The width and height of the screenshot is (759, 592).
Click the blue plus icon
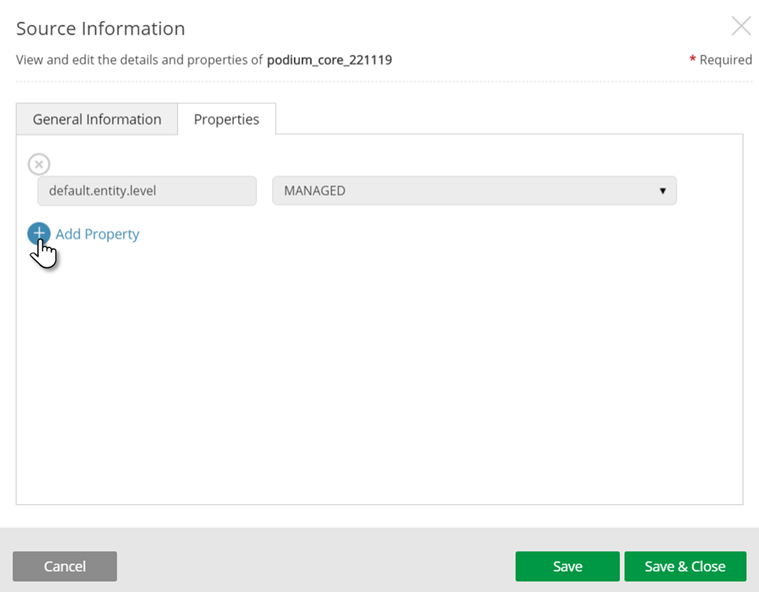(38, 234)
